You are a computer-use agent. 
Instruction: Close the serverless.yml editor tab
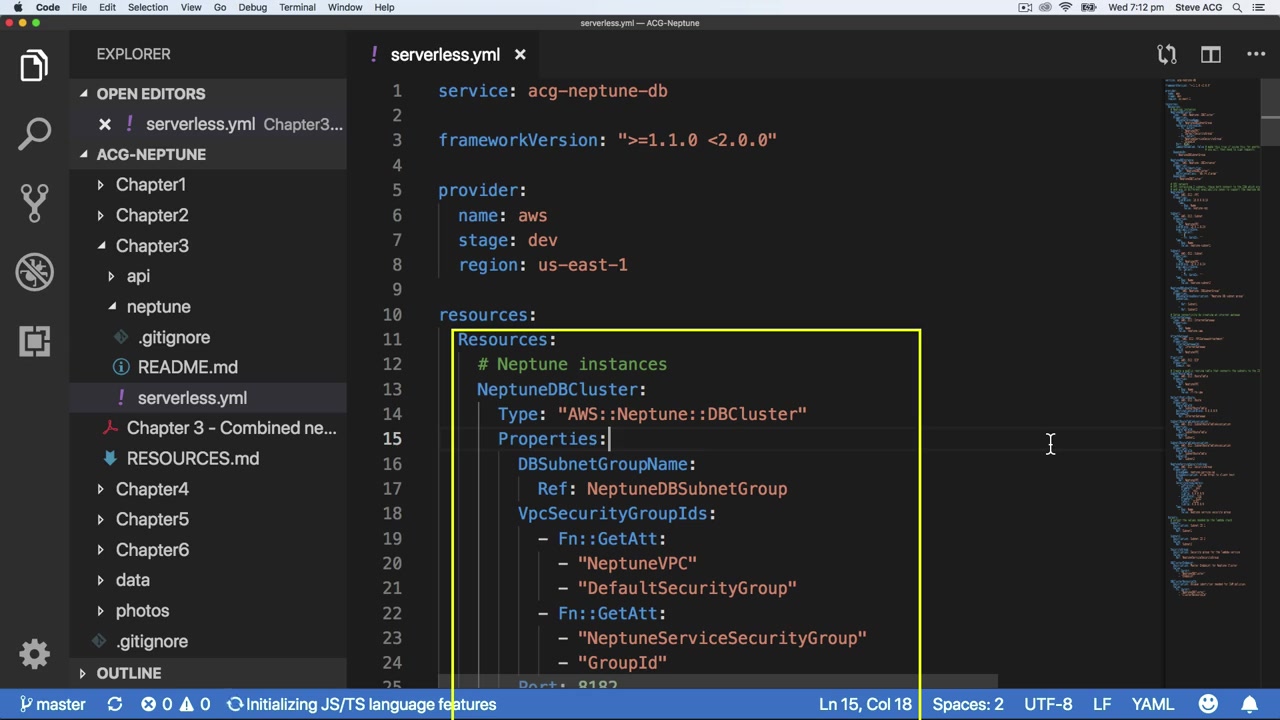coord(520,55)
